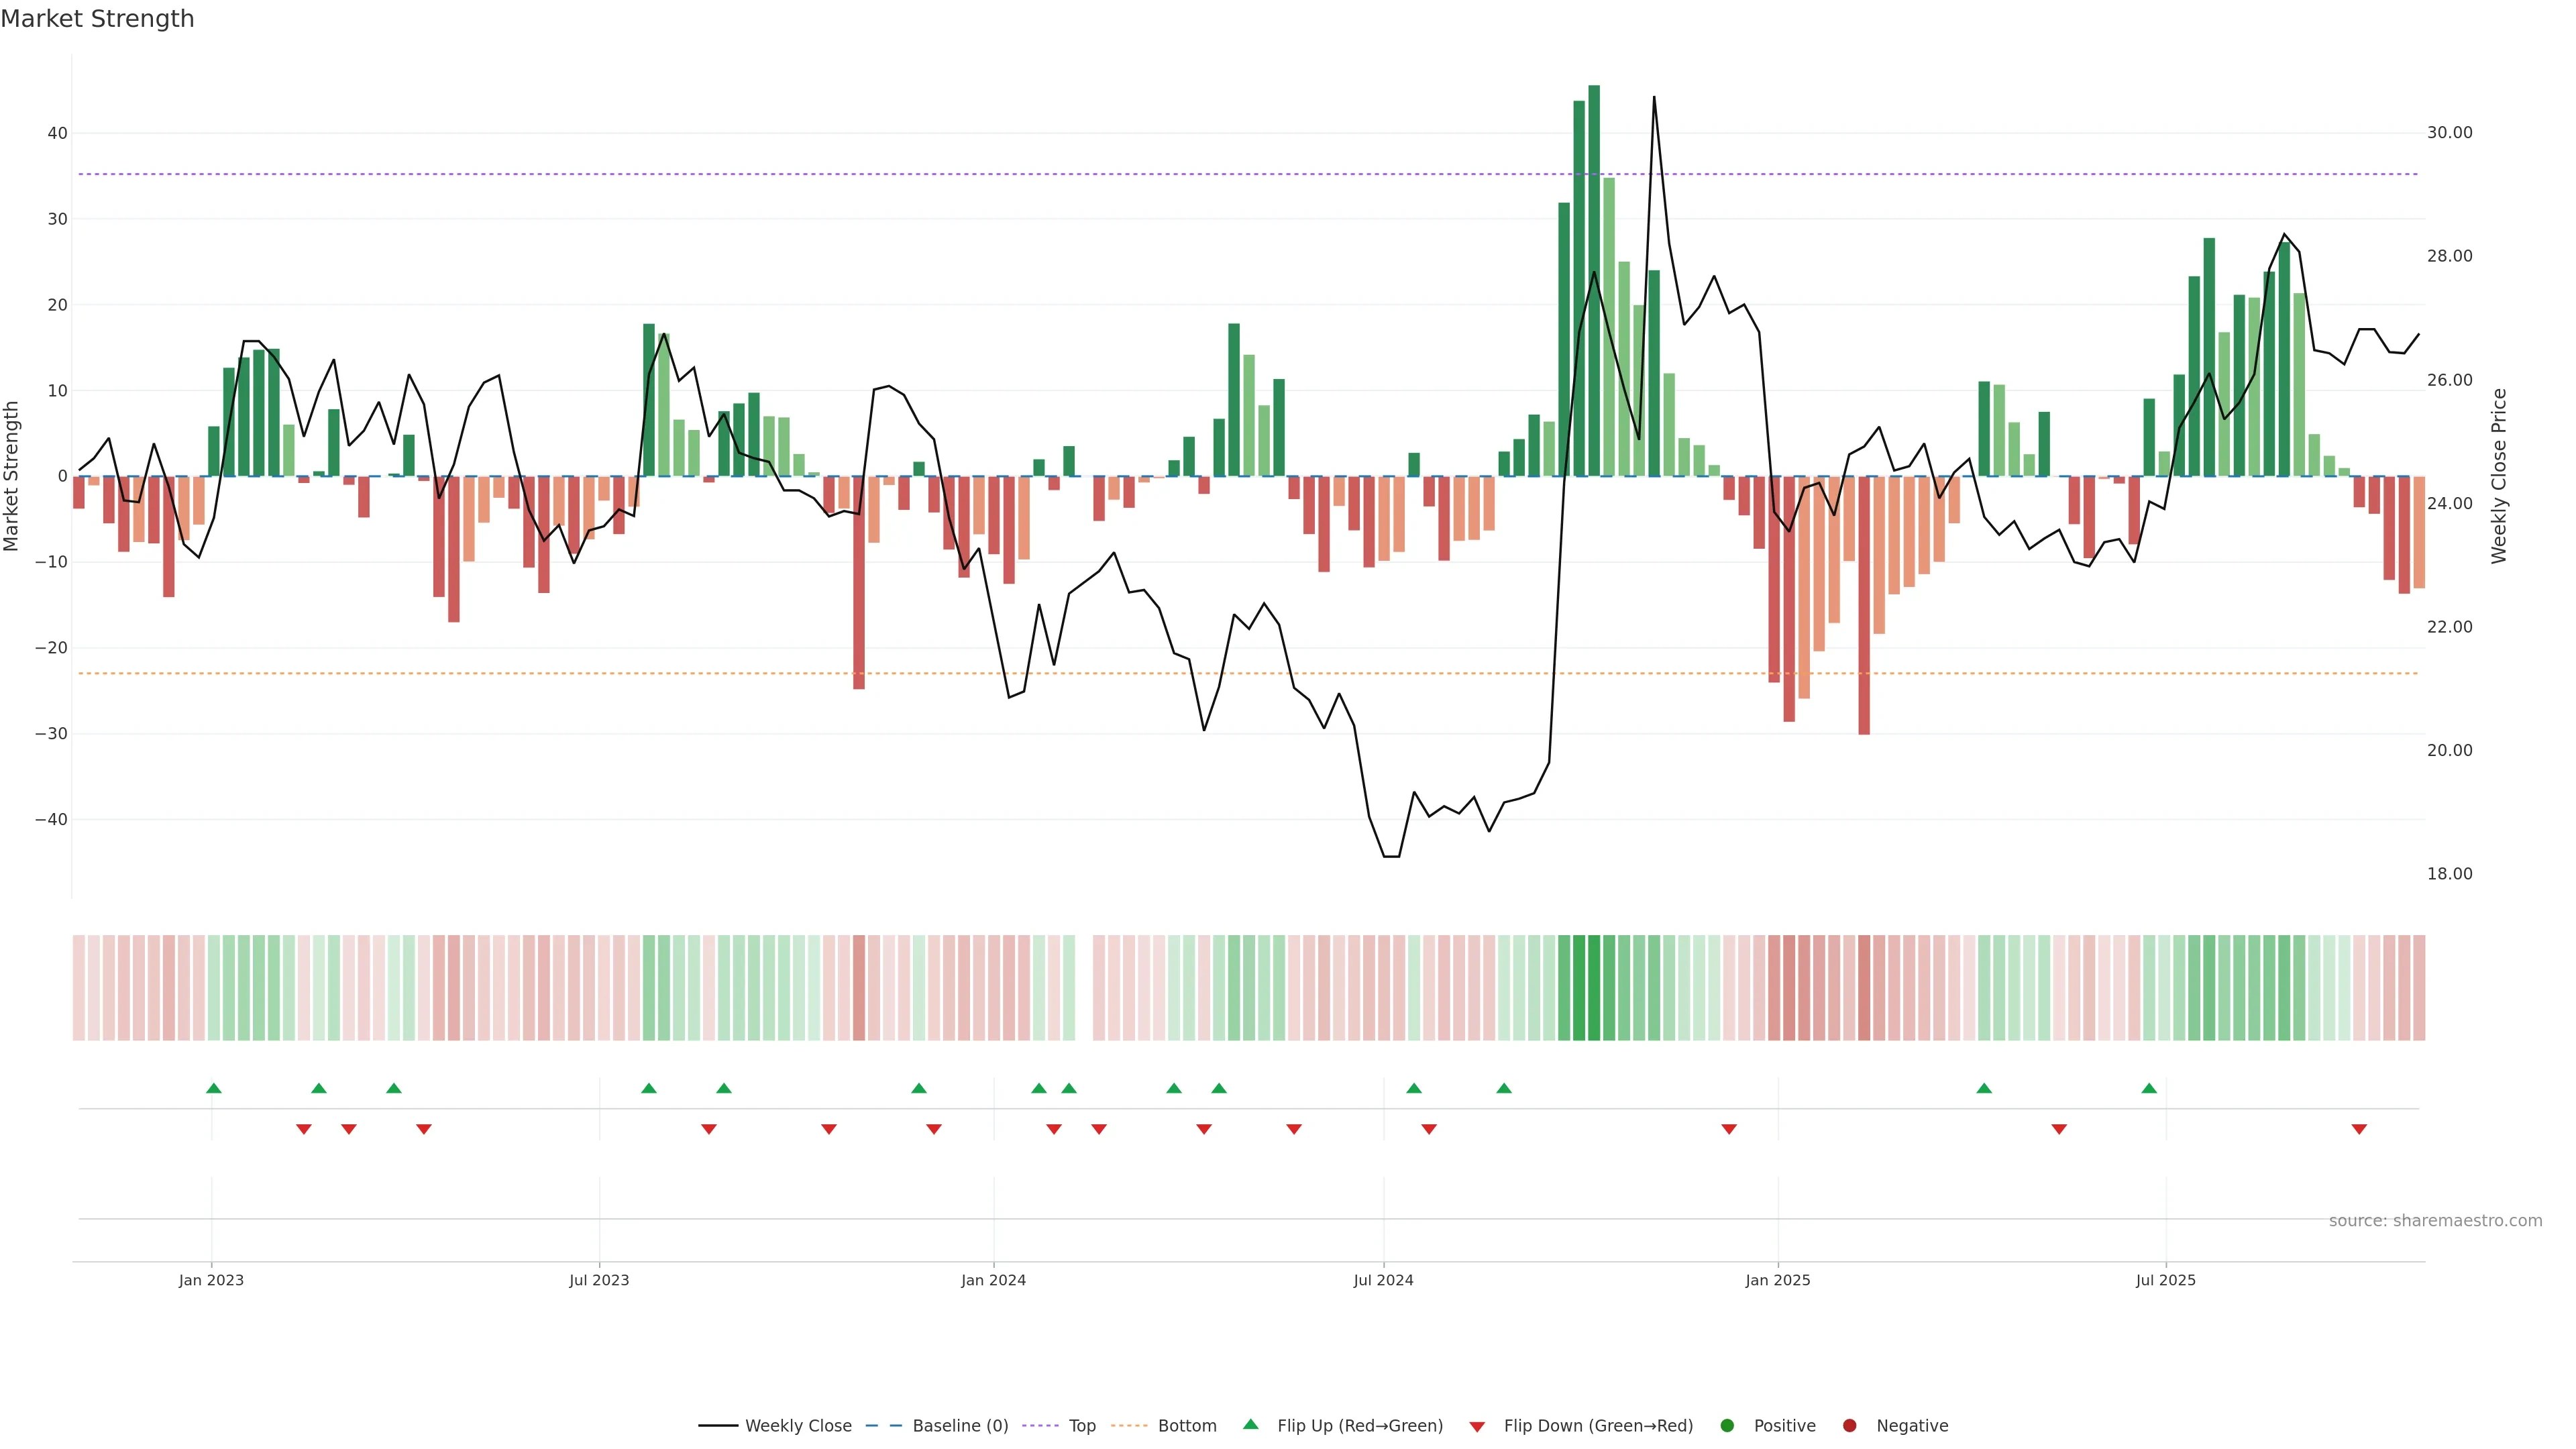Click the deepest red bar near Jan 2025
Image resolution: width=2576 pixels, height=1449 pixels.
1864,605
